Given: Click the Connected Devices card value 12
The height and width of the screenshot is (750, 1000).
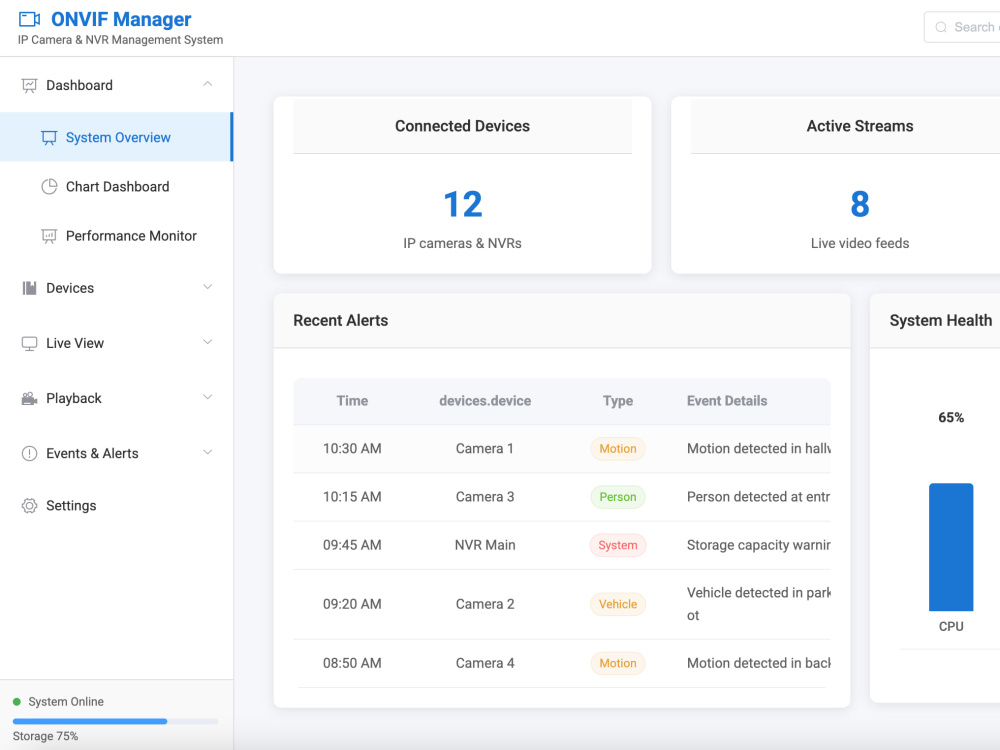Looking at the screenshot, I should point(462,204).
